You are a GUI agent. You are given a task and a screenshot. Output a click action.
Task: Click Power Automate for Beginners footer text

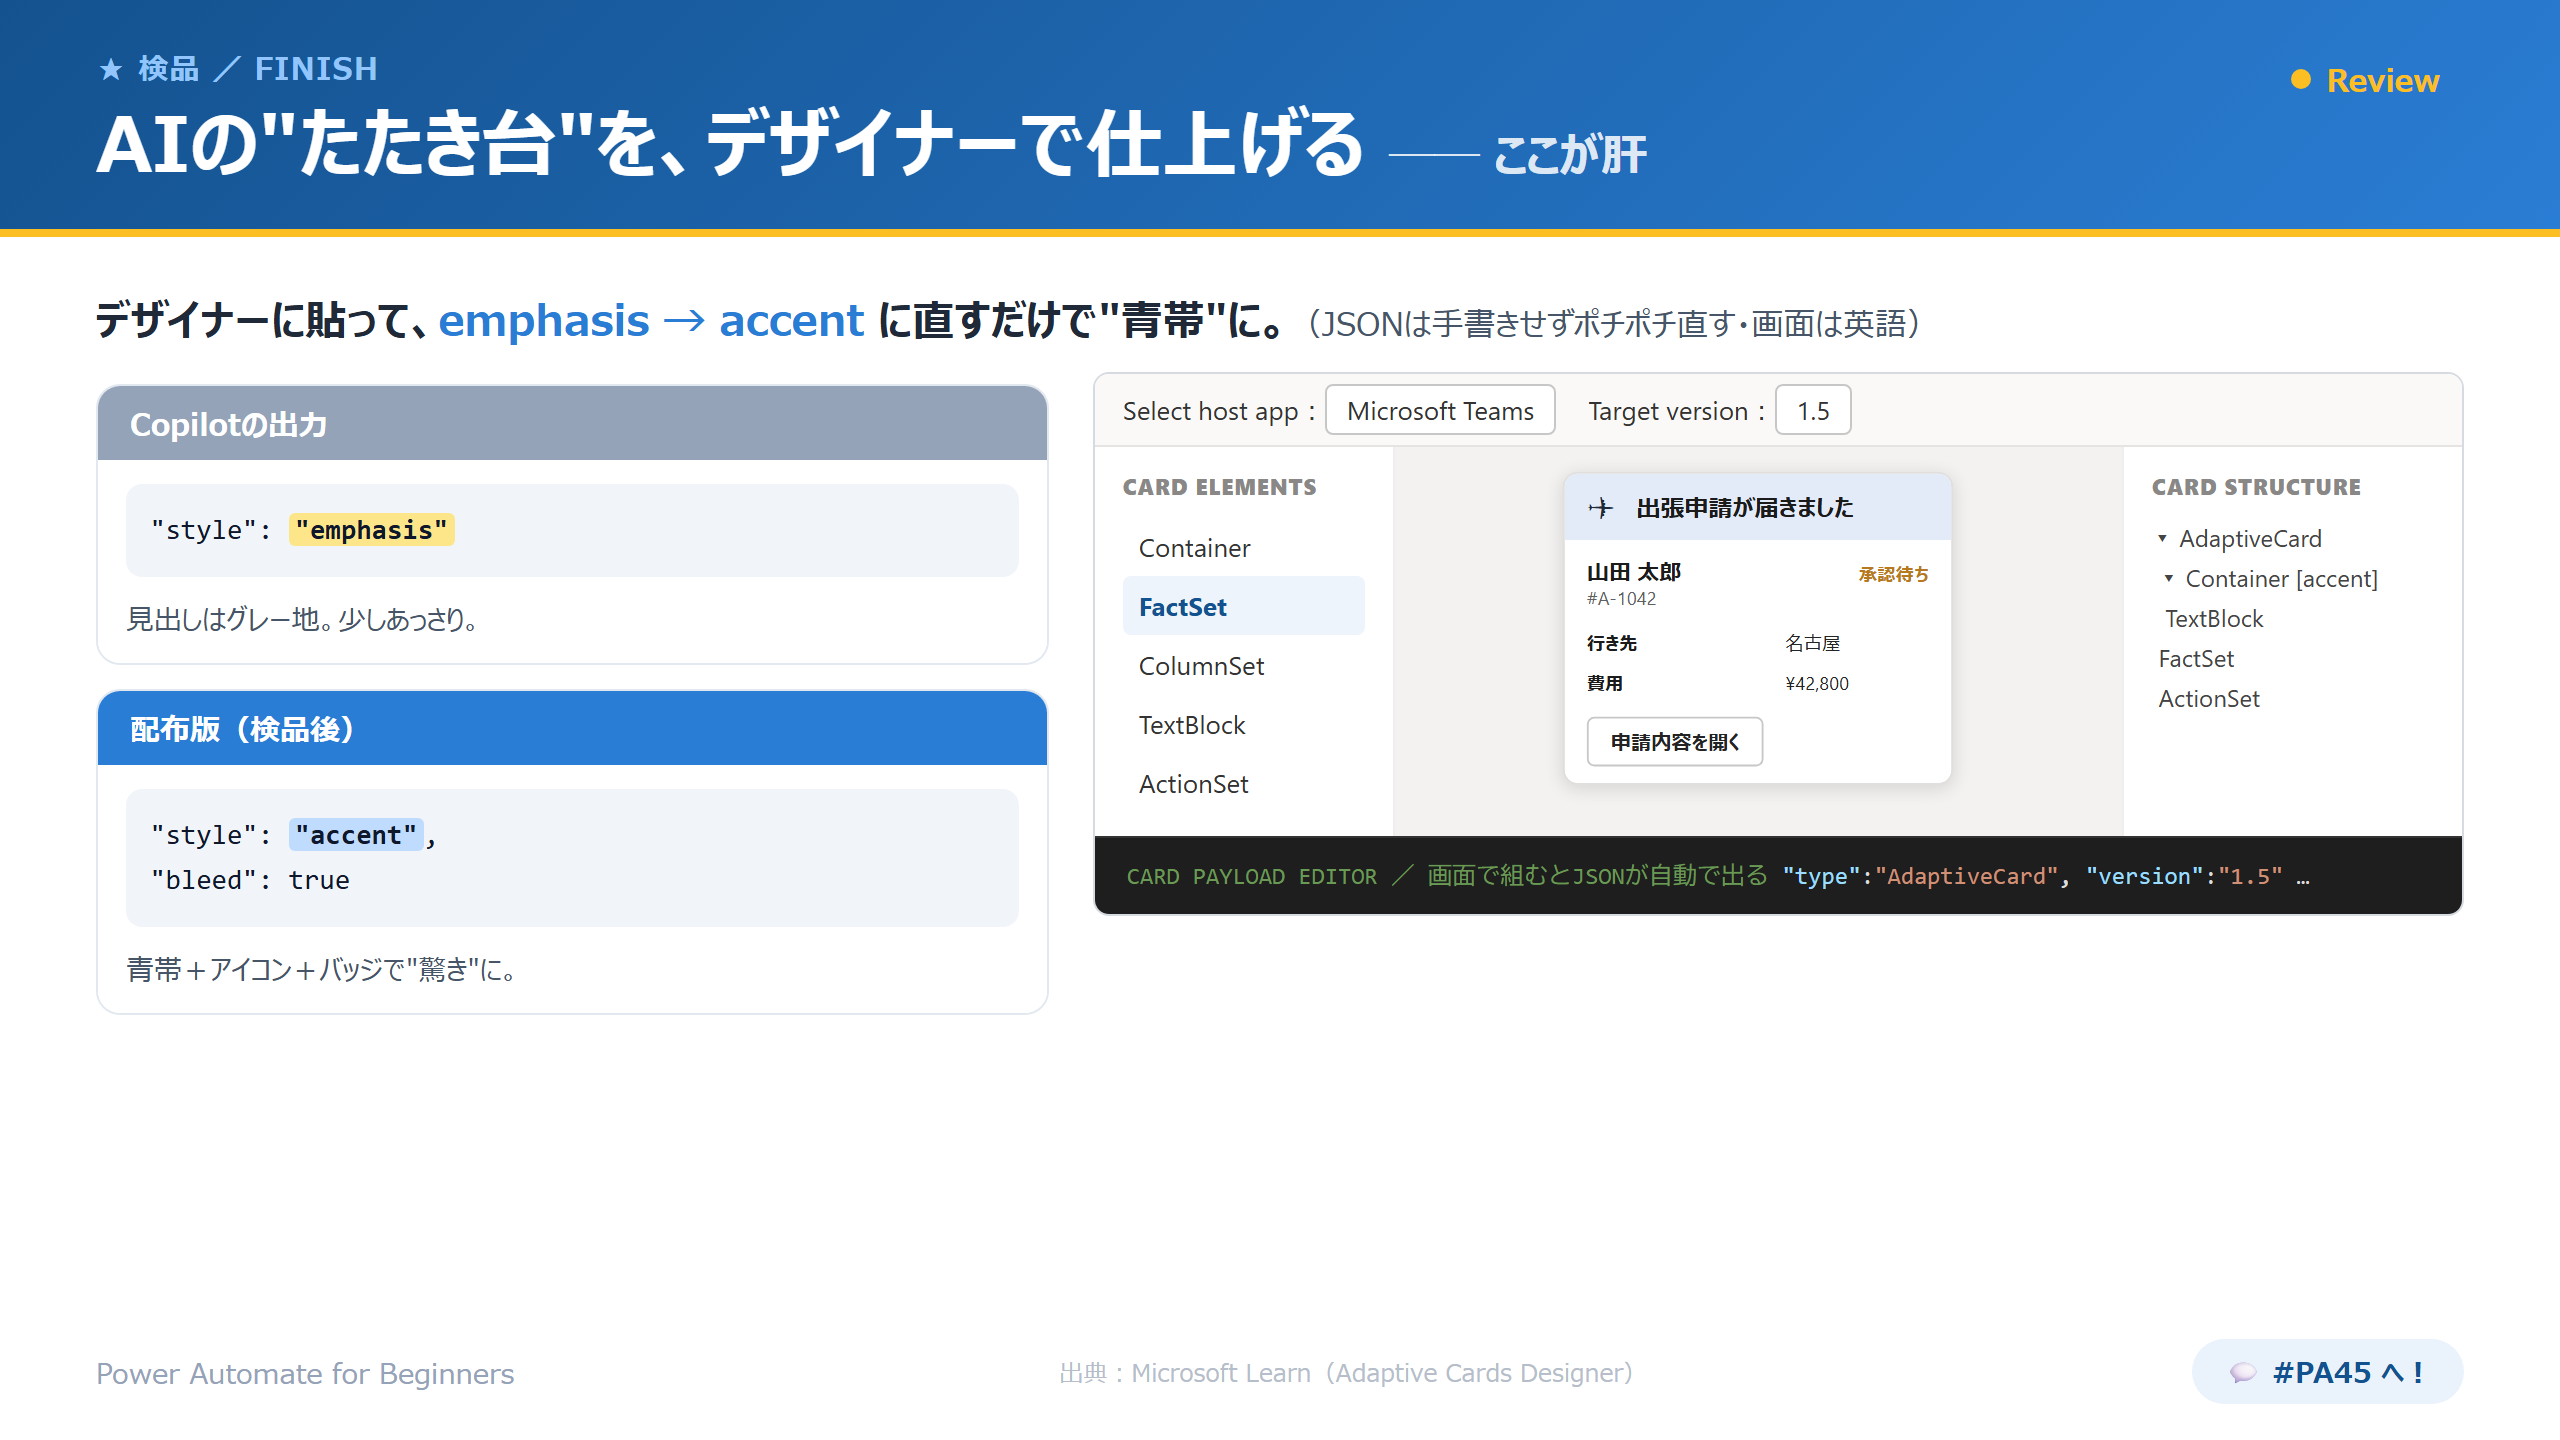coord(305,1374)
